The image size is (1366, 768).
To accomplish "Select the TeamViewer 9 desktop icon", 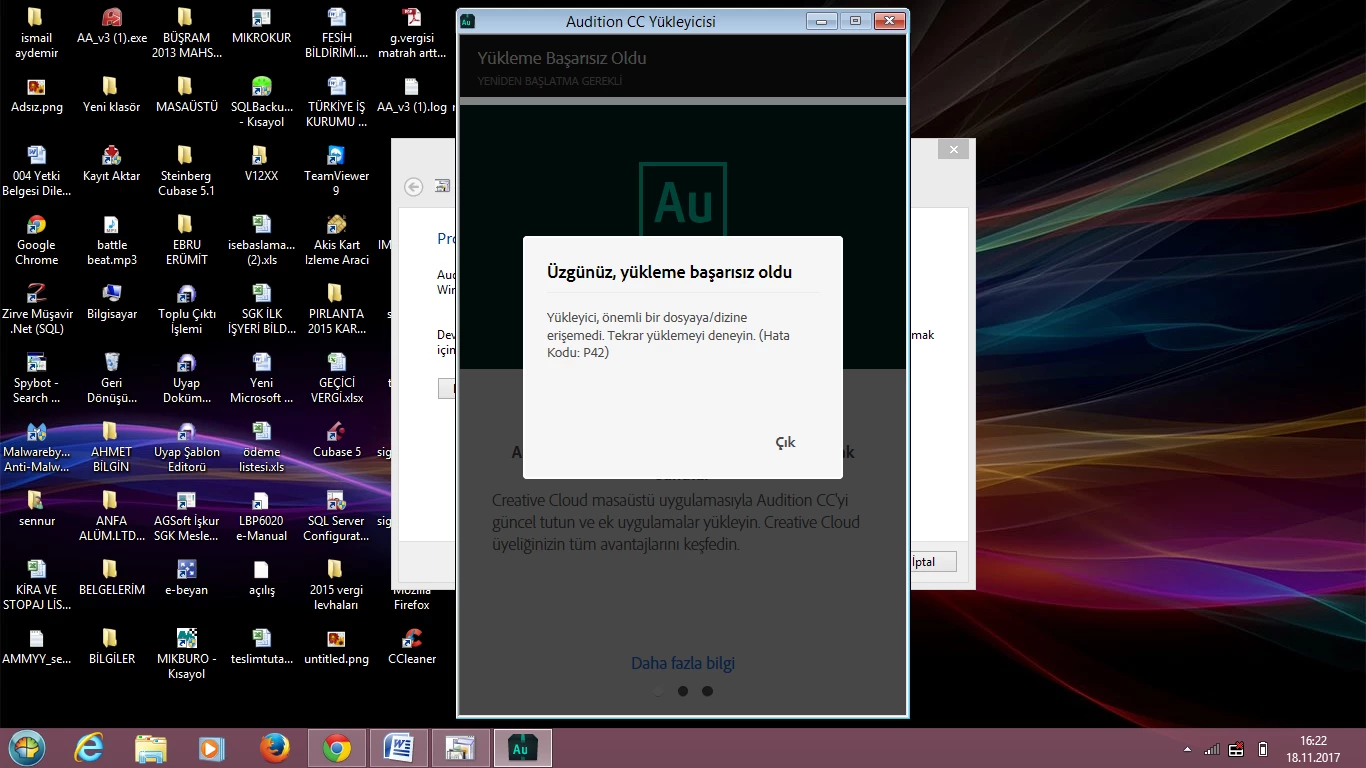I will point(337,170).
